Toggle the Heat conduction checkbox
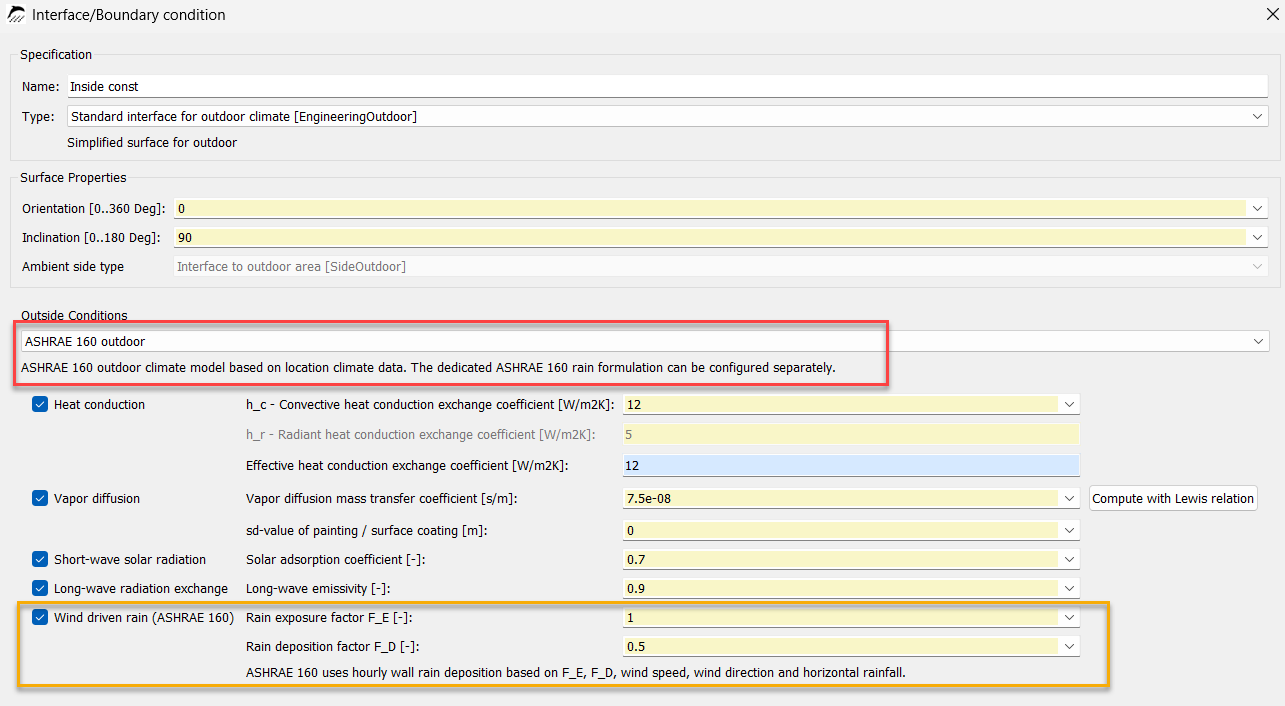Image resolution: width=1285 pixels, height=706 pixels. point(40,405)
